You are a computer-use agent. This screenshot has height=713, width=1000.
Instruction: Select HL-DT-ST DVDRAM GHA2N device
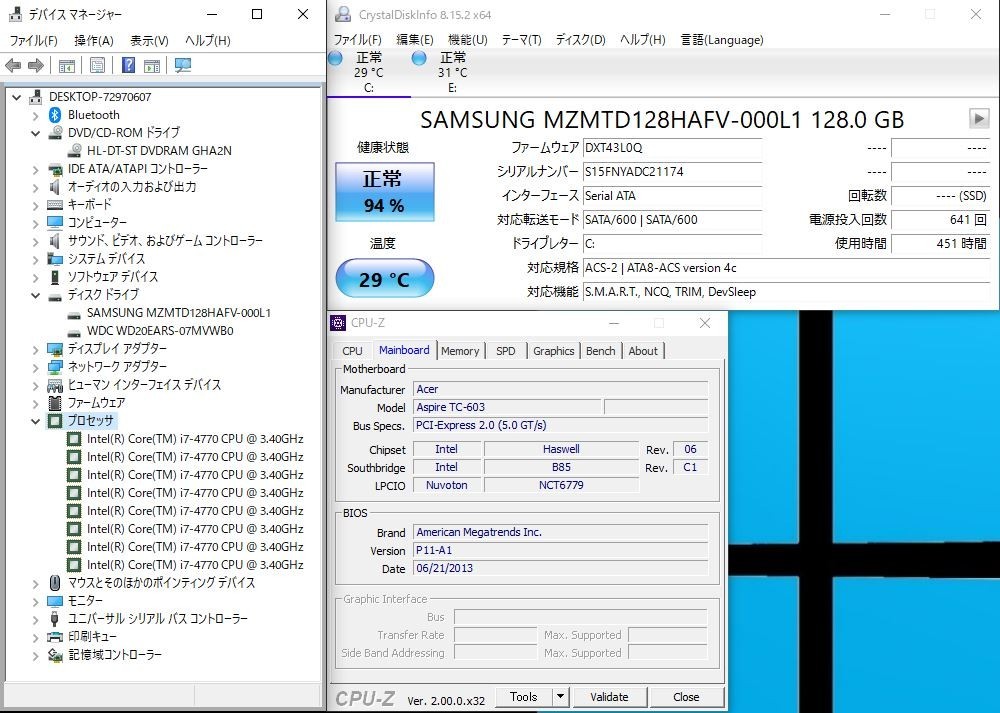(159, 151)
